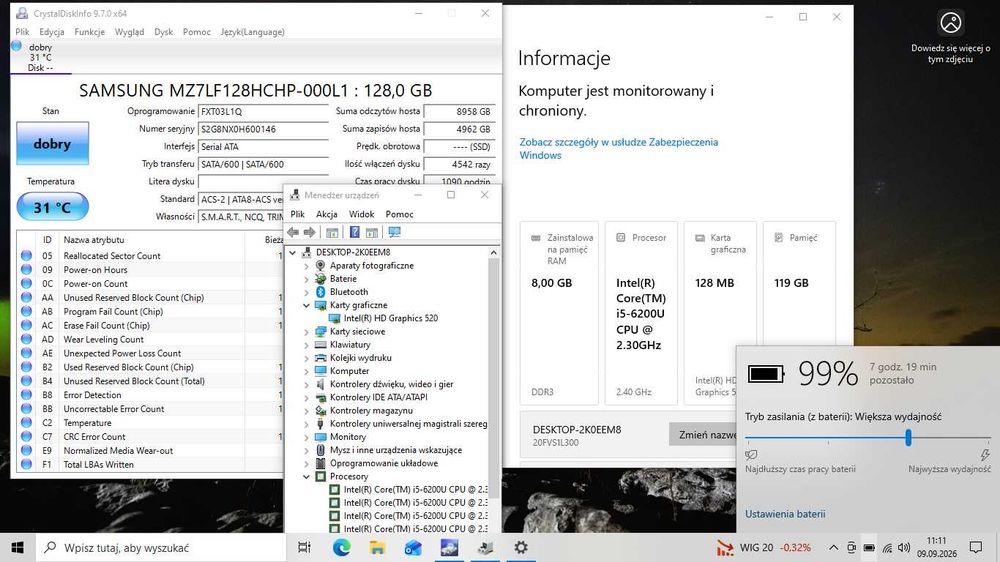Select 'Total LBAs Written' attribute row
This screenshot has width=1000, height=562.
[x=150, y=464]
